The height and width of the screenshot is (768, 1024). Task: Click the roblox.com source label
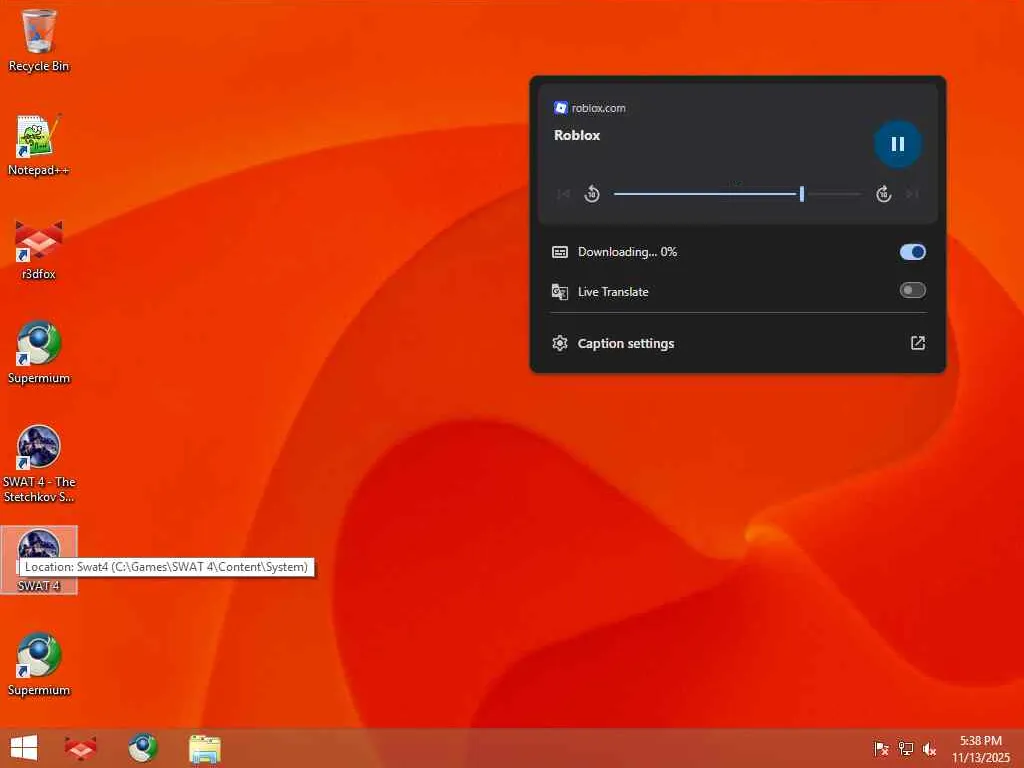598,108
